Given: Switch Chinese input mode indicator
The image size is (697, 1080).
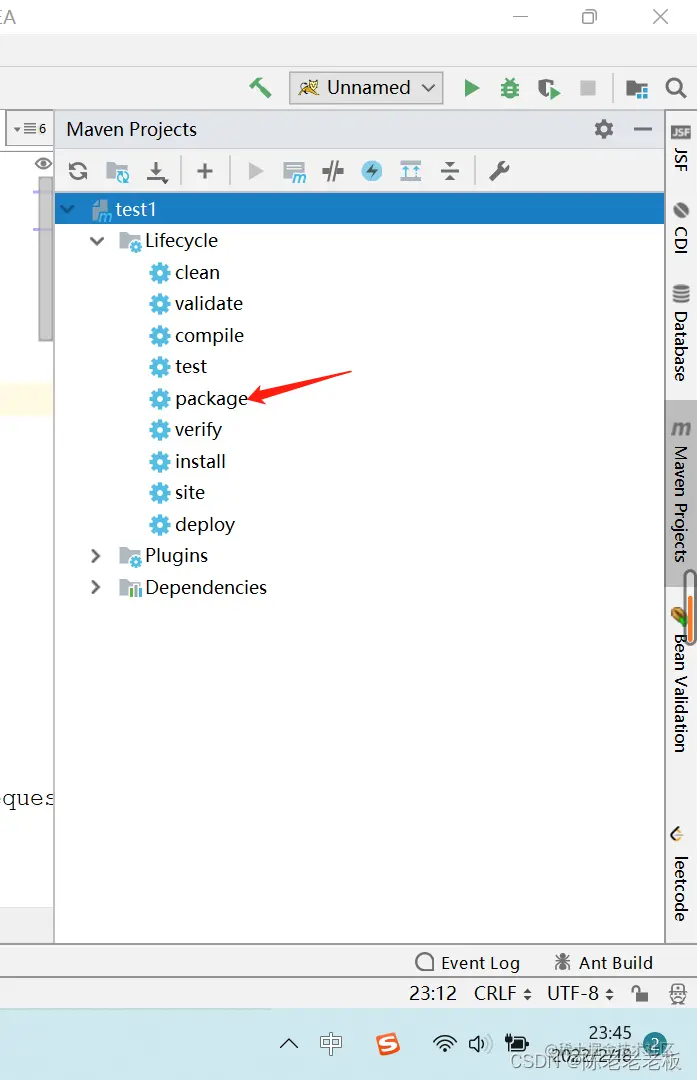Looking at the screenshot, I should point(331,1043).
